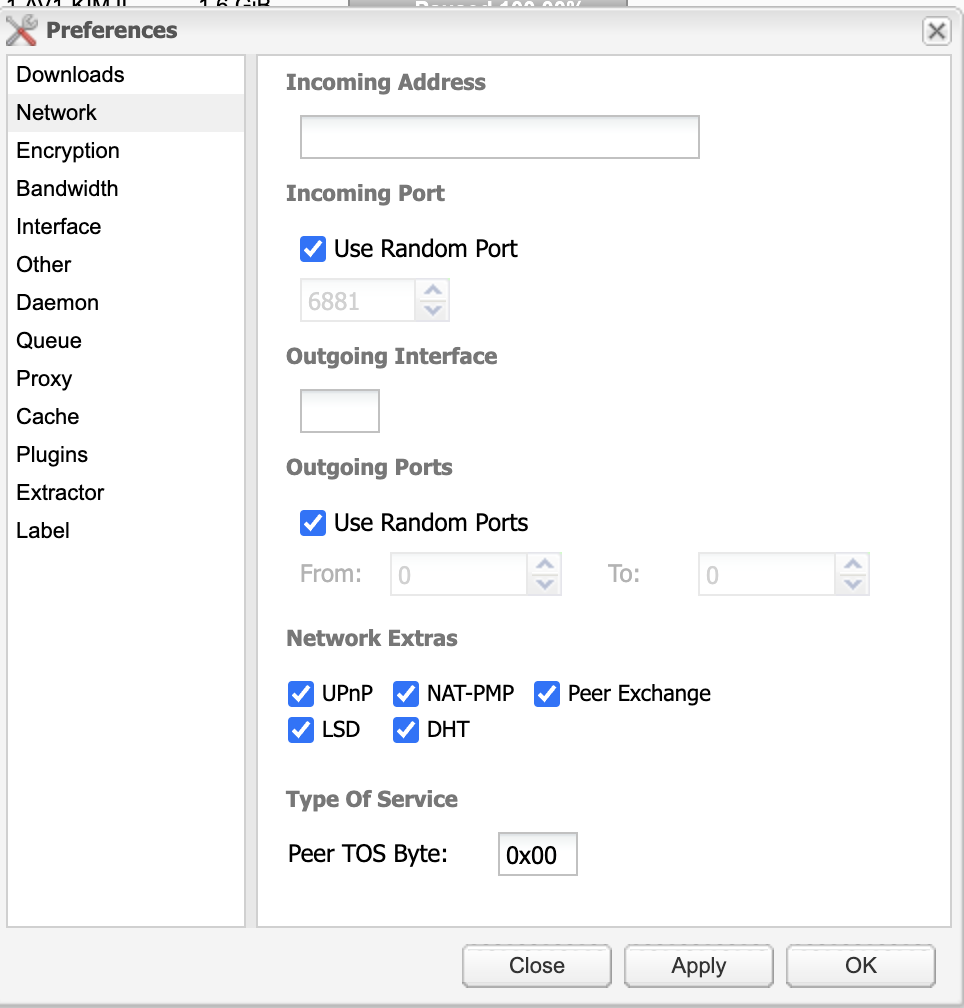This screenshot has height=1008, width=964.
Task: Decrease outgoing From port value
Action: click(544, 584)
